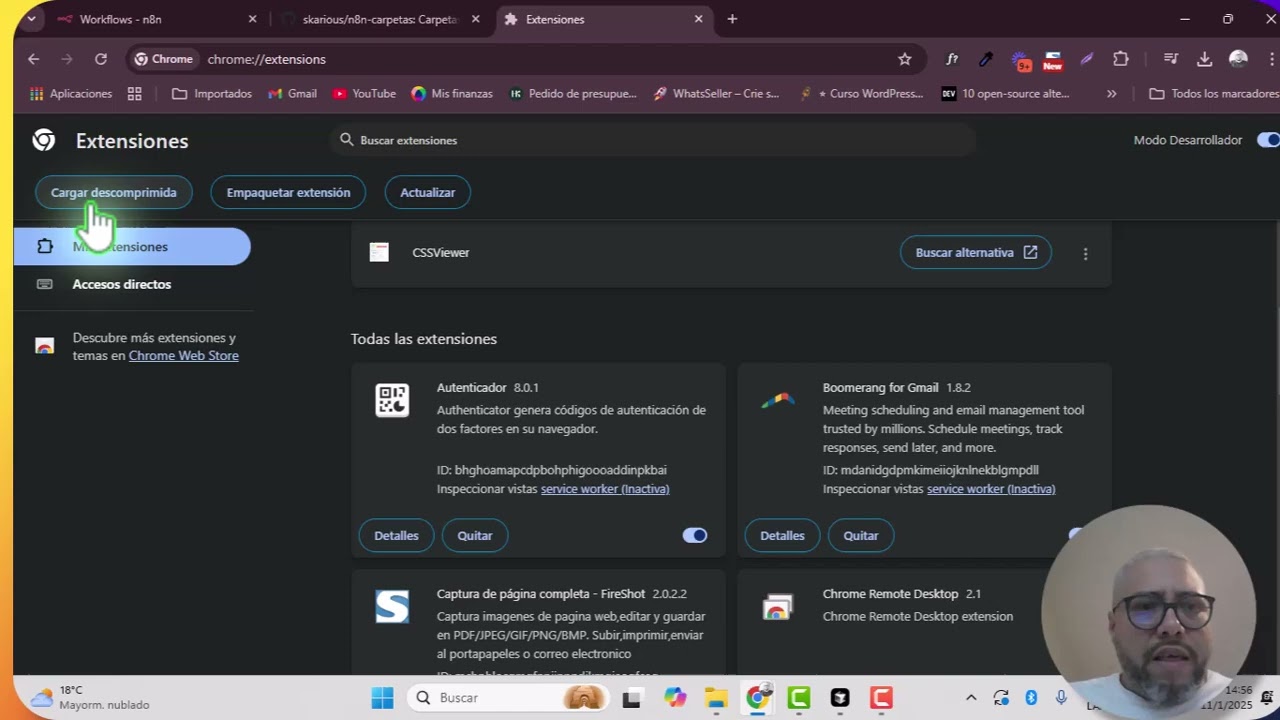The width and height of the screenshot is (1280, 720).
Task: Inspect Autenticador service worker link
Action: tap(605, 489)
